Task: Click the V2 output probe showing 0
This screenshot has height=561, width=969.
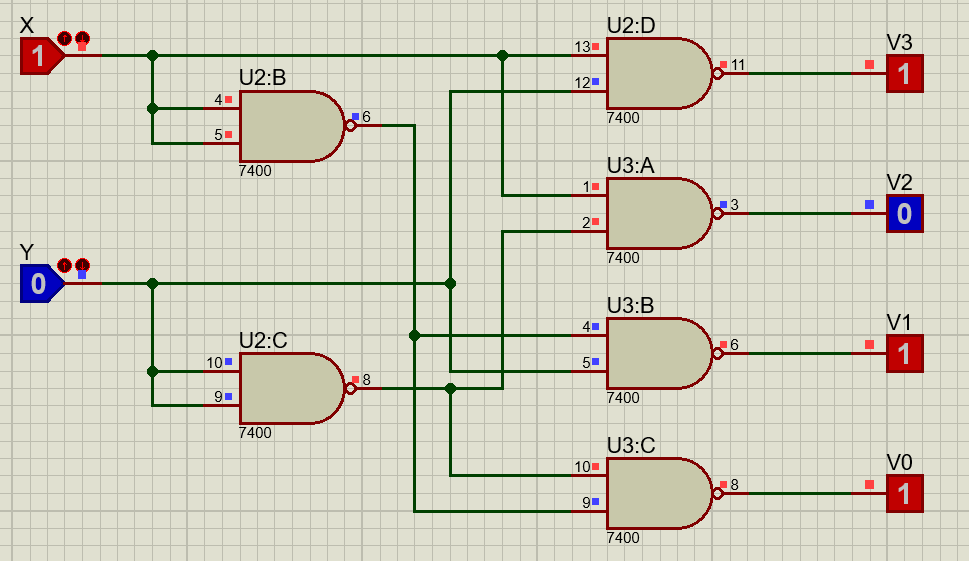Action: (904, 213)
